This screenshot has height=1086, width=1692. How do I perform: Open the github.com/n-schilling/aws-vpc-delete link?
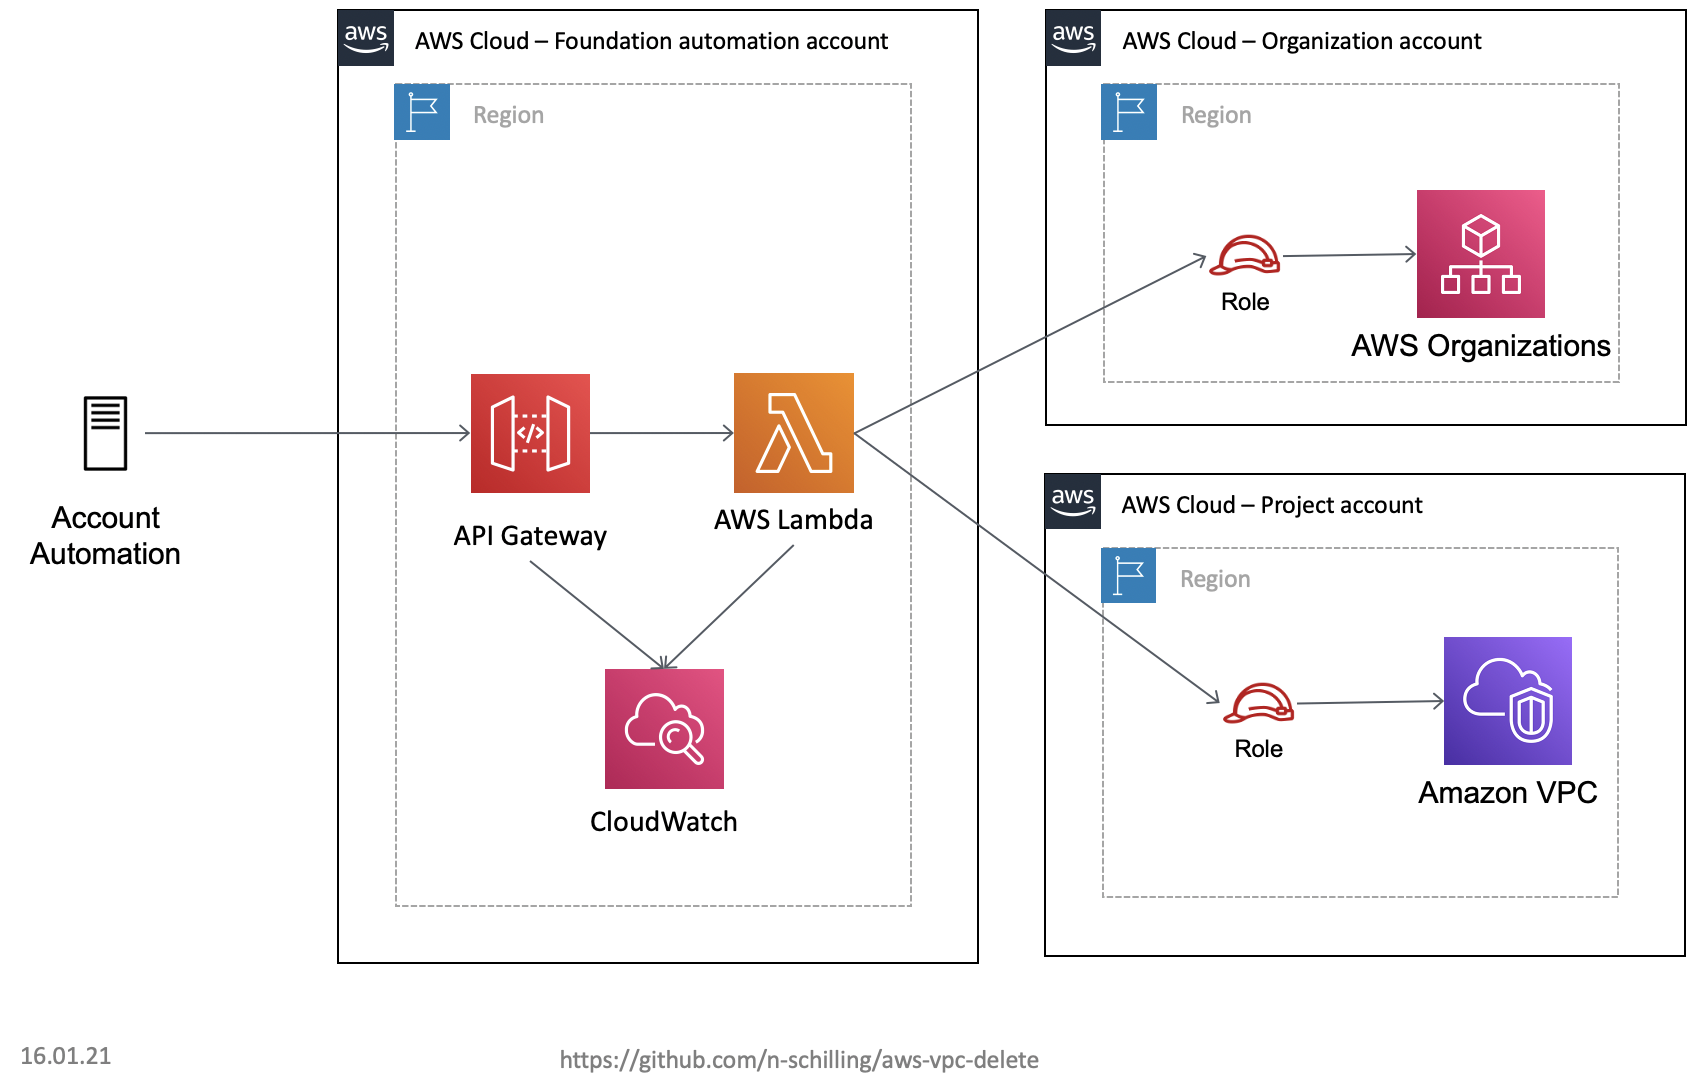pyautogui.click(x=799, y=1060)
